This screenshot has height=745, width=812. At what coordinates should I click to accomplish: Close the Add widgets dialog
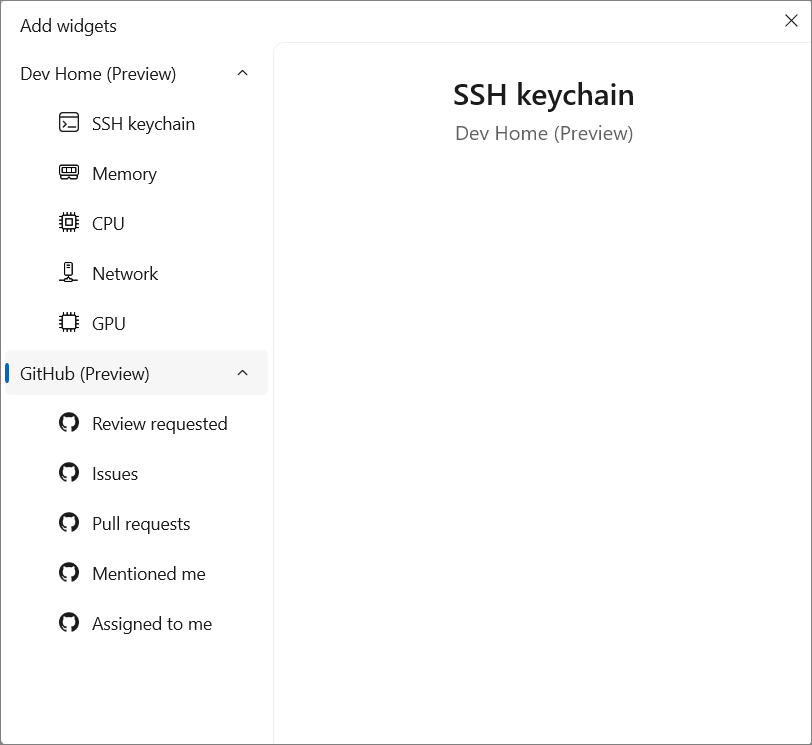(791, 21)
